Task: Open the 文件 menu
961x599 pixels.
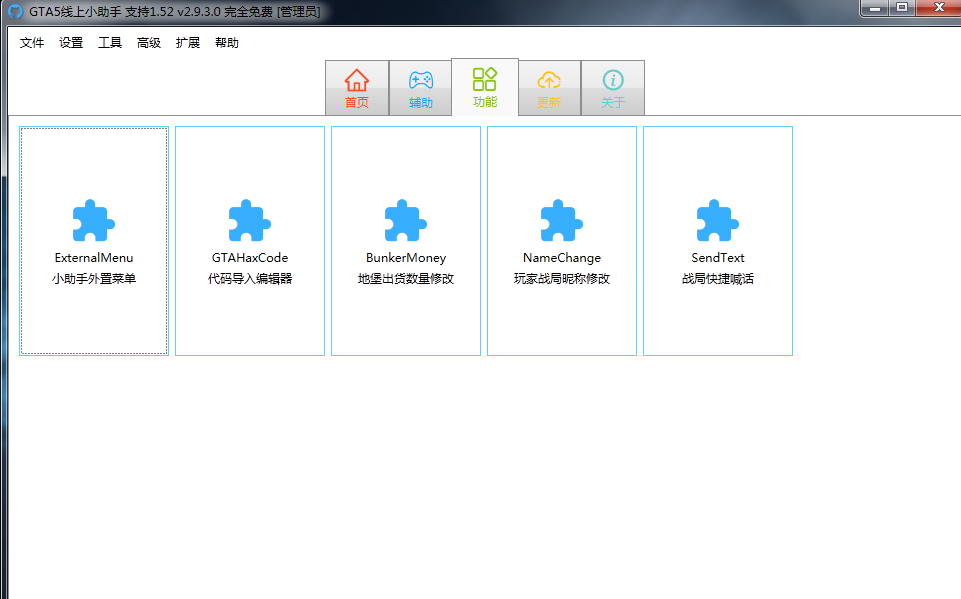Action: (x=32, y=43)
